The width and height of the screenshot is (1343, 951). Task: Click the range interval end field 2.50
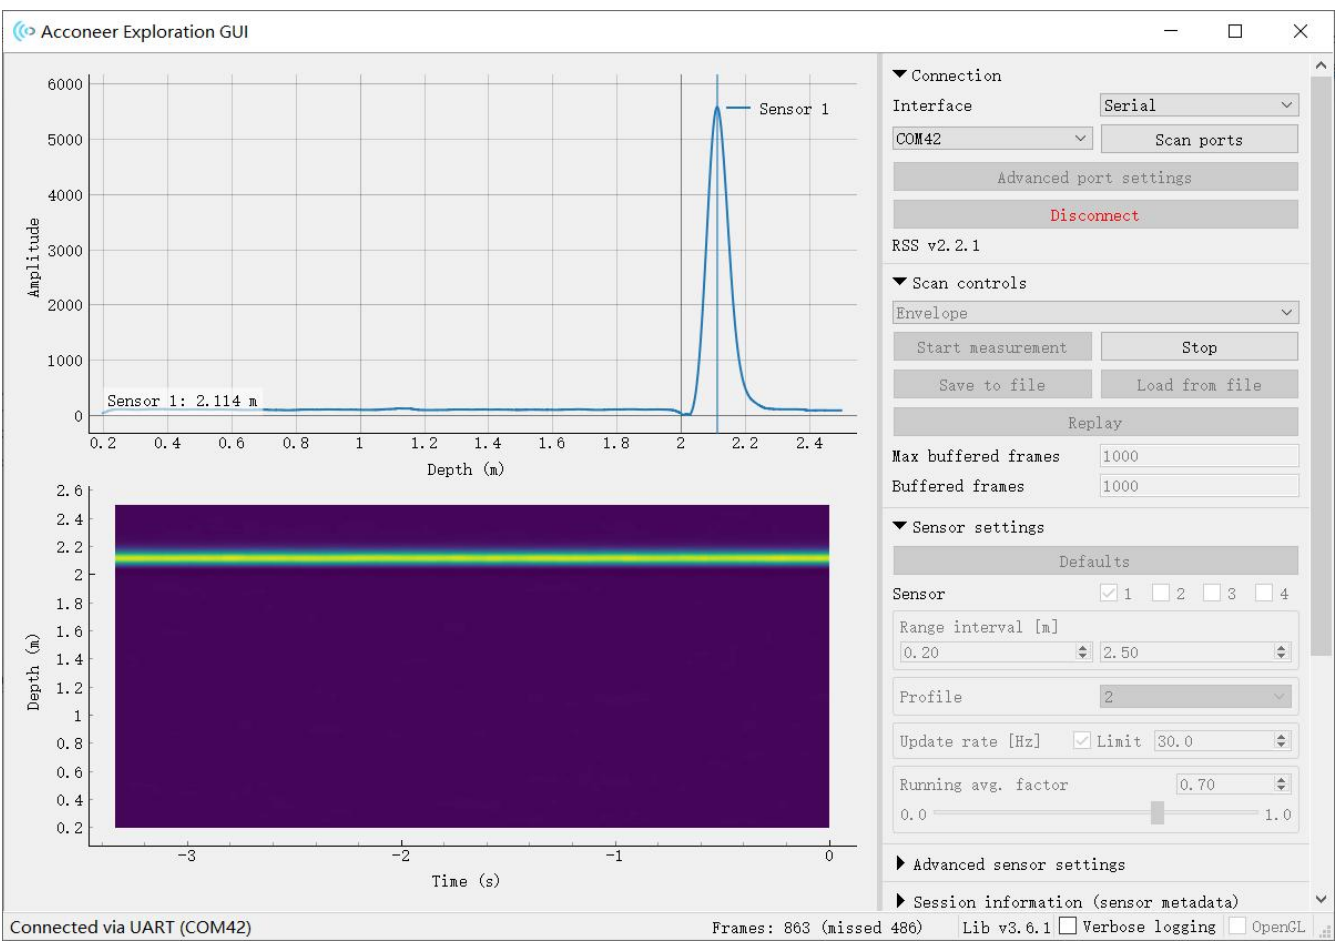click(x=1196, y=652)
